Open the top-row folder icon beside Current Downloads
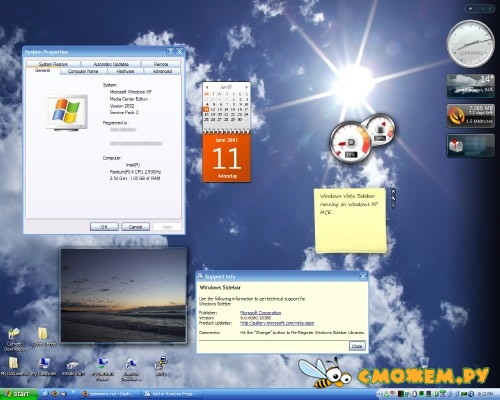 click(43, 337)
